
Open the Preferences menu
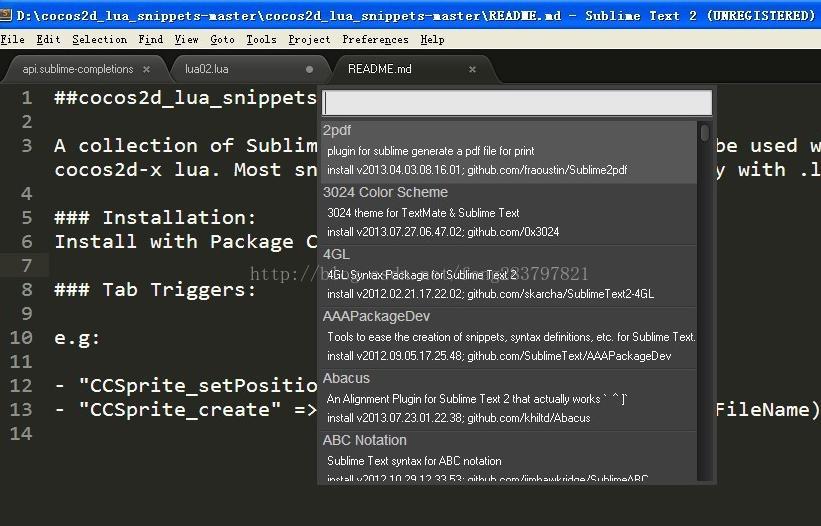375,39
